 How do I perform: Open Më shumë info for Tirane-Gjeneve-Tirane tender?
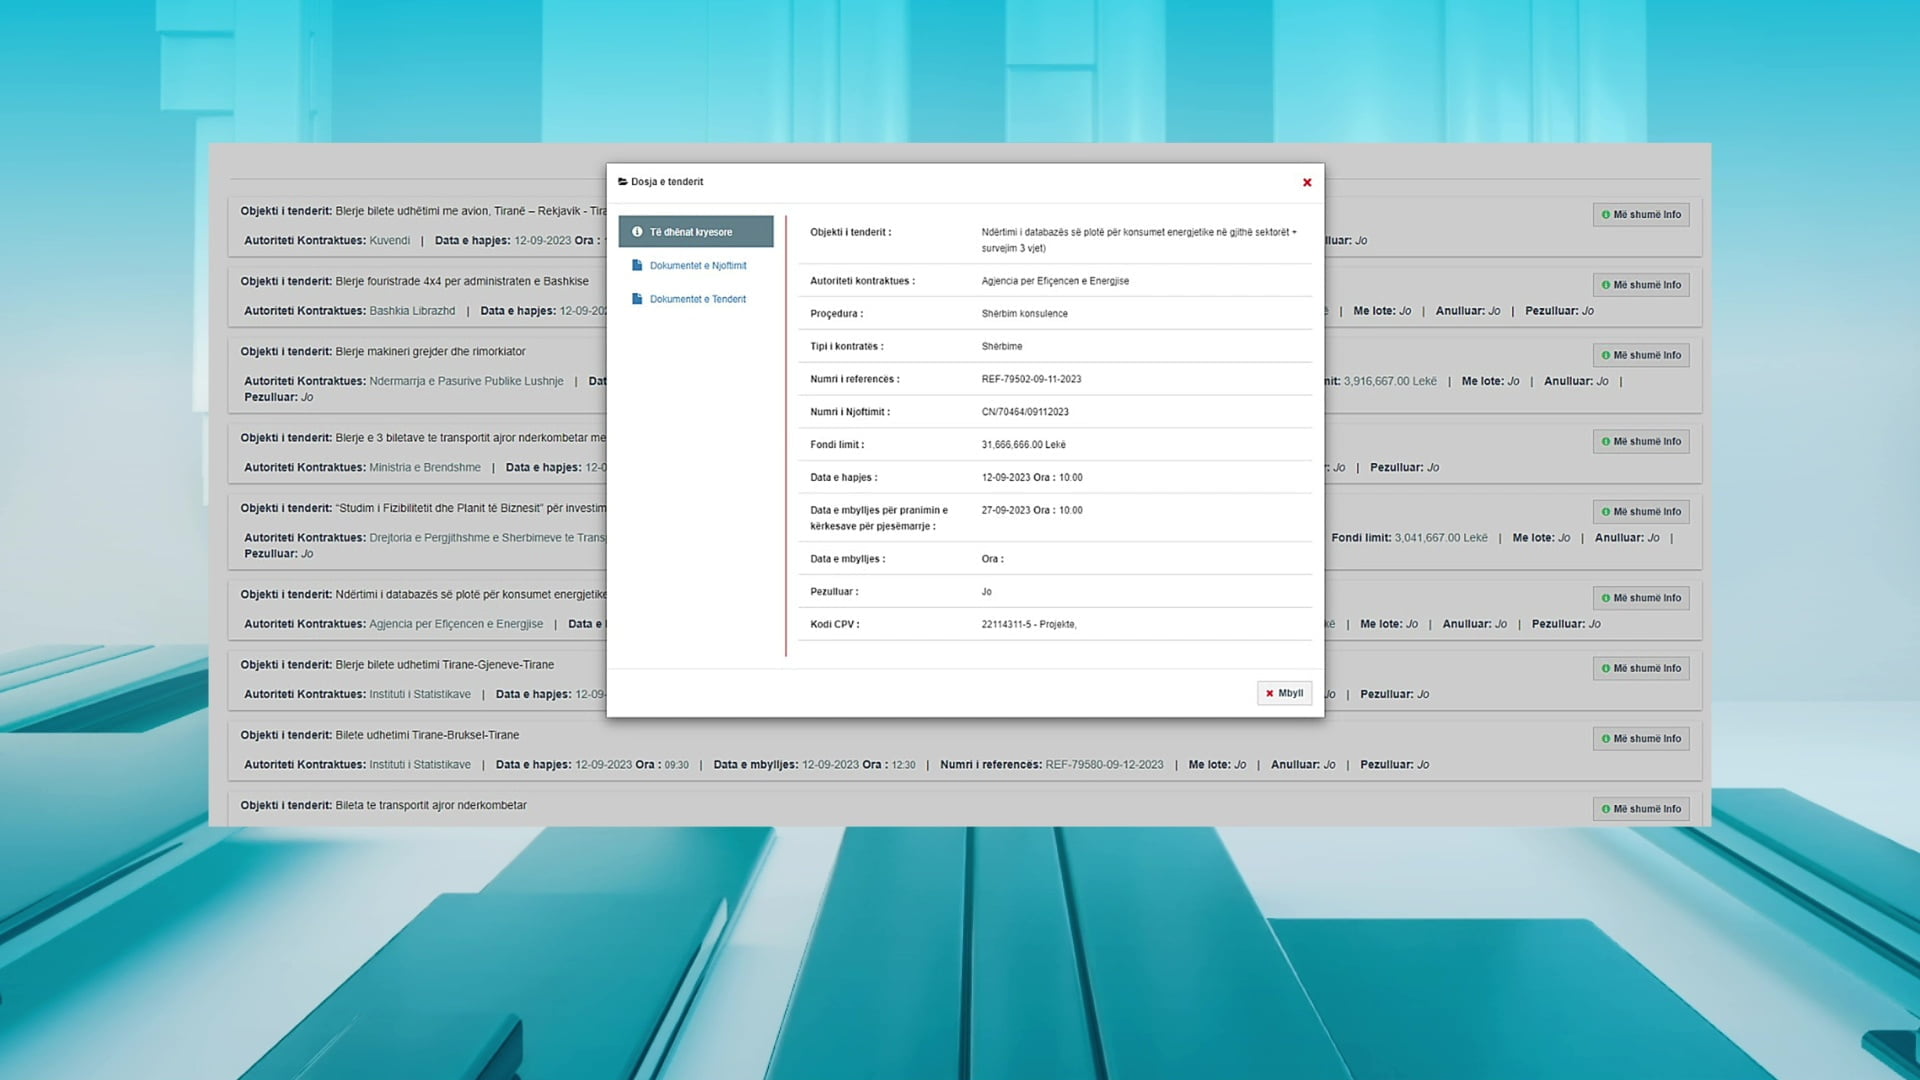pos(1640,668)
